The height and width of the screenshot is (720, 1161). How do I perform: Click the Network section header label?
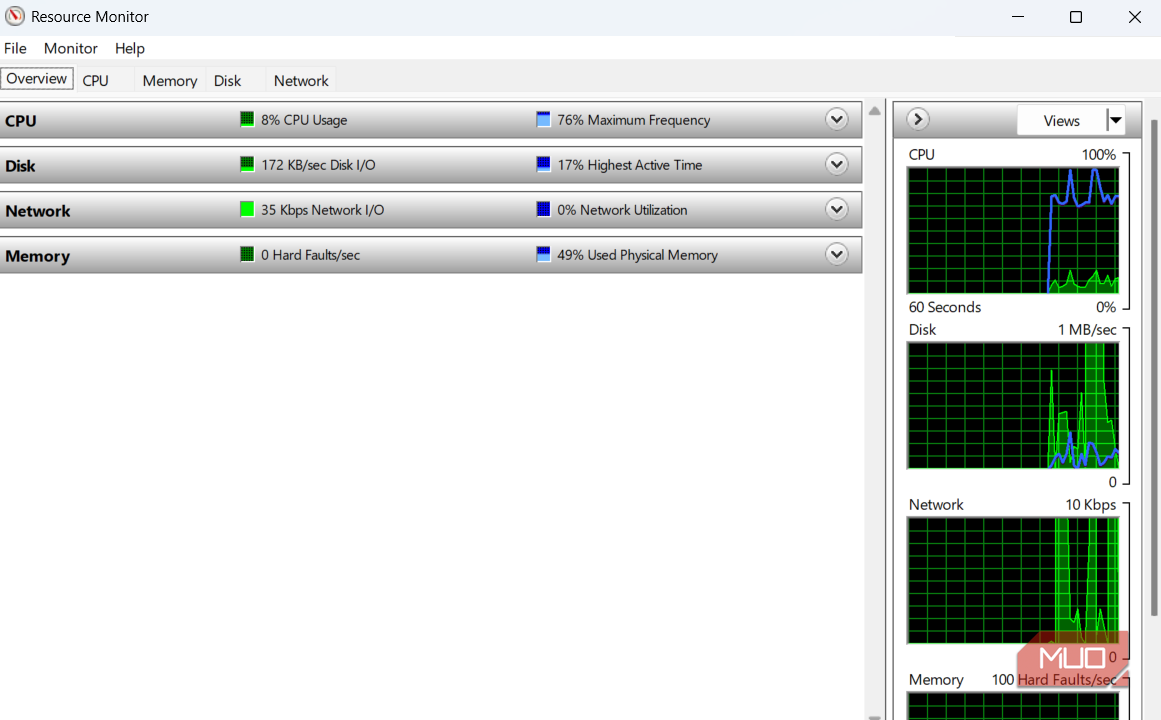[38, 211]
